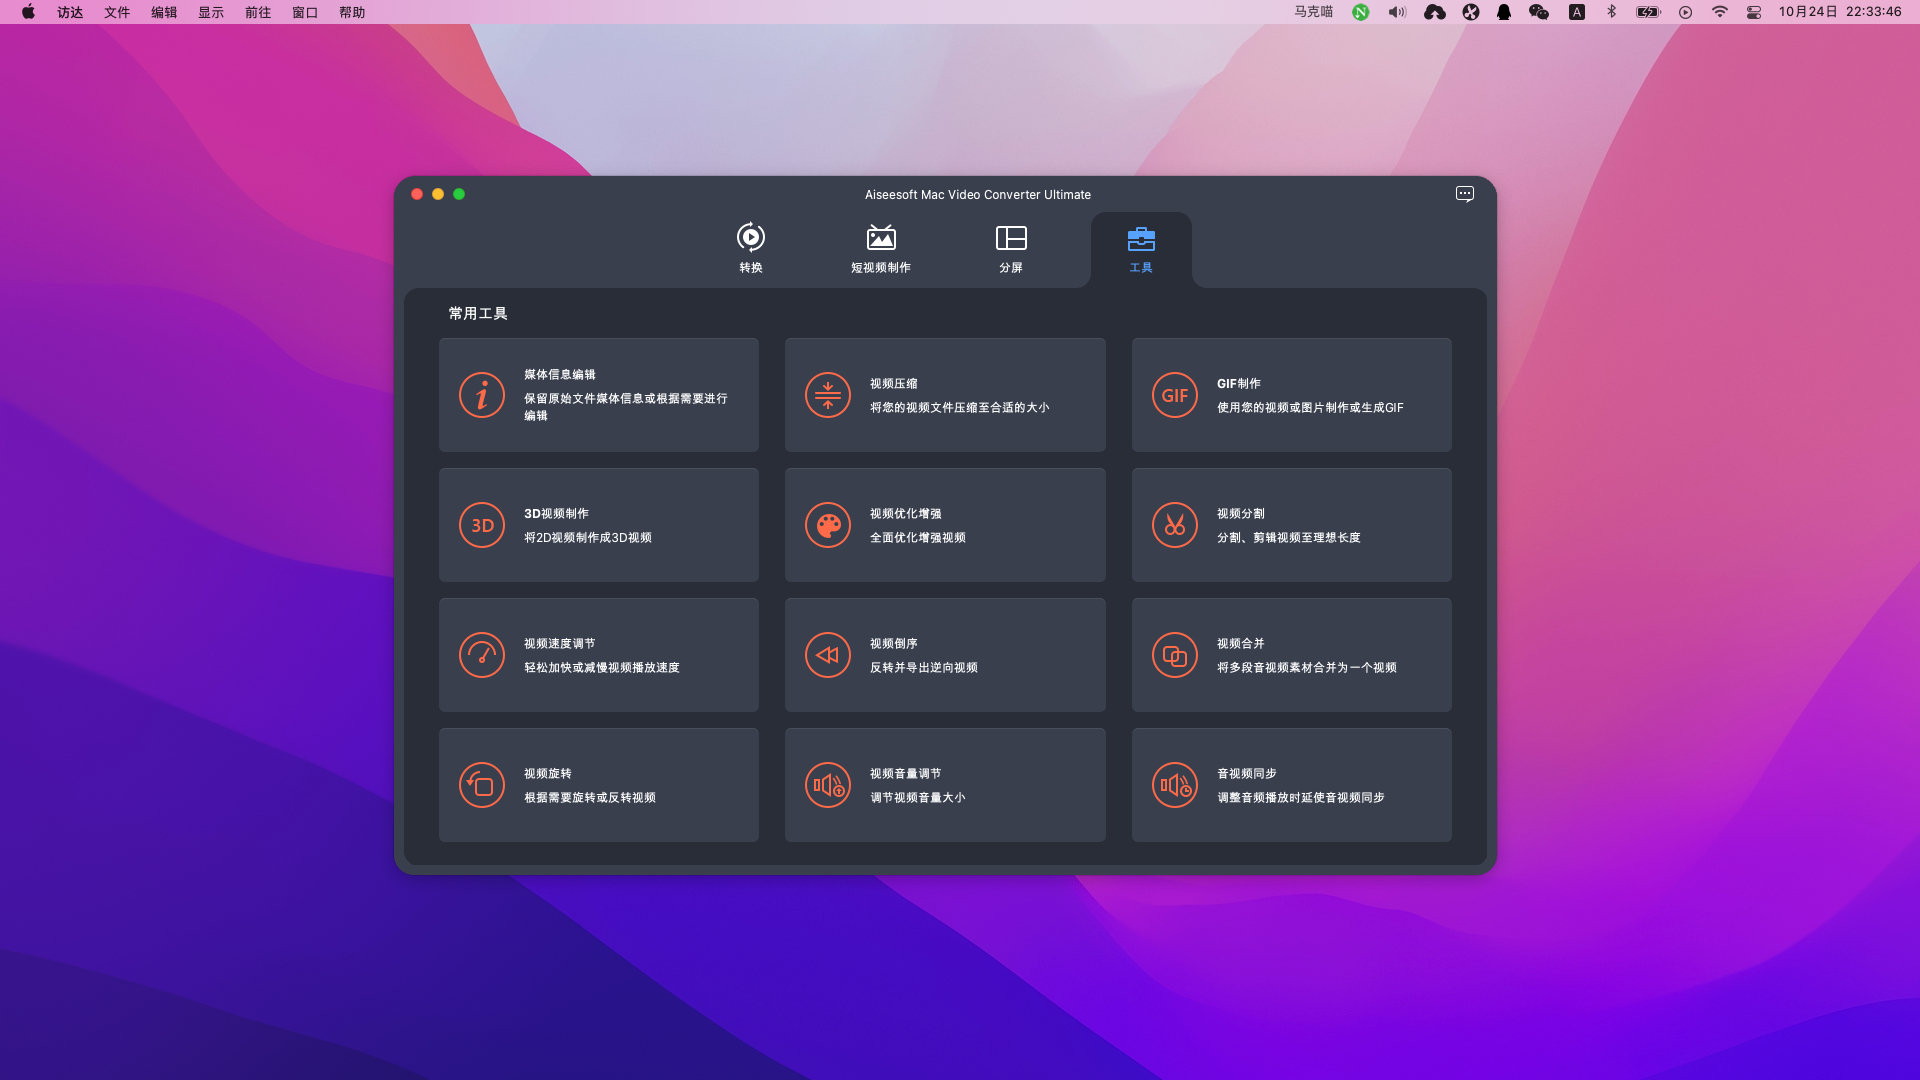1920x1080 pixels.
Task: Open the GIF maker icon
Action: pos(1174,395)
